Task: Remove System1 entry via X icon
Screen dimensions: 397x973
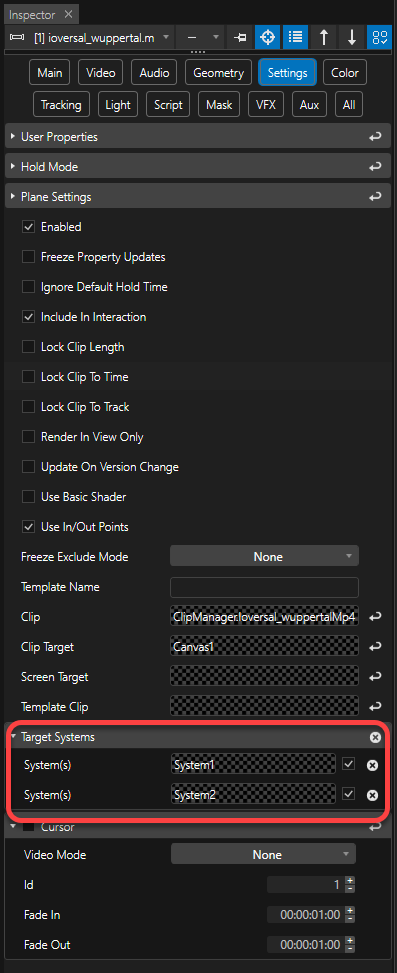Action: 372,765
